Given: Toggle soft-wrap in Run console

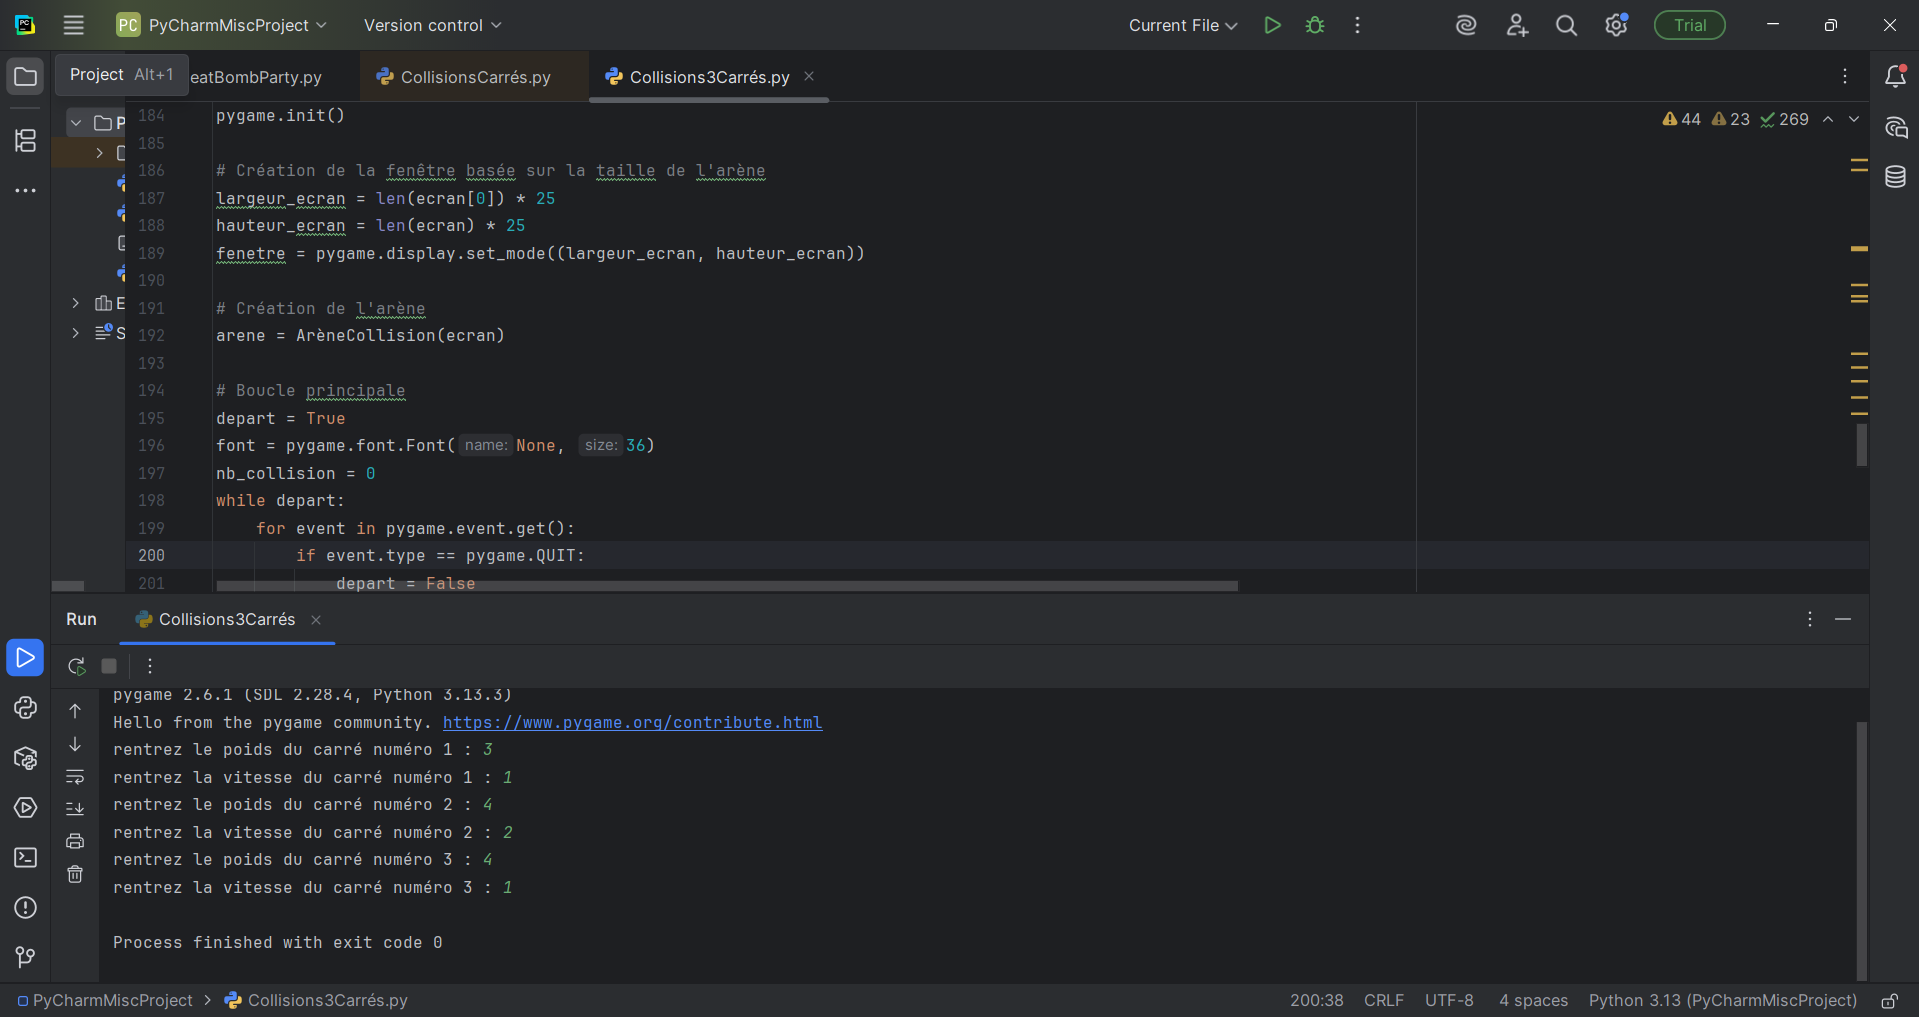Looking at the screenshot, I should click(75, 777).
